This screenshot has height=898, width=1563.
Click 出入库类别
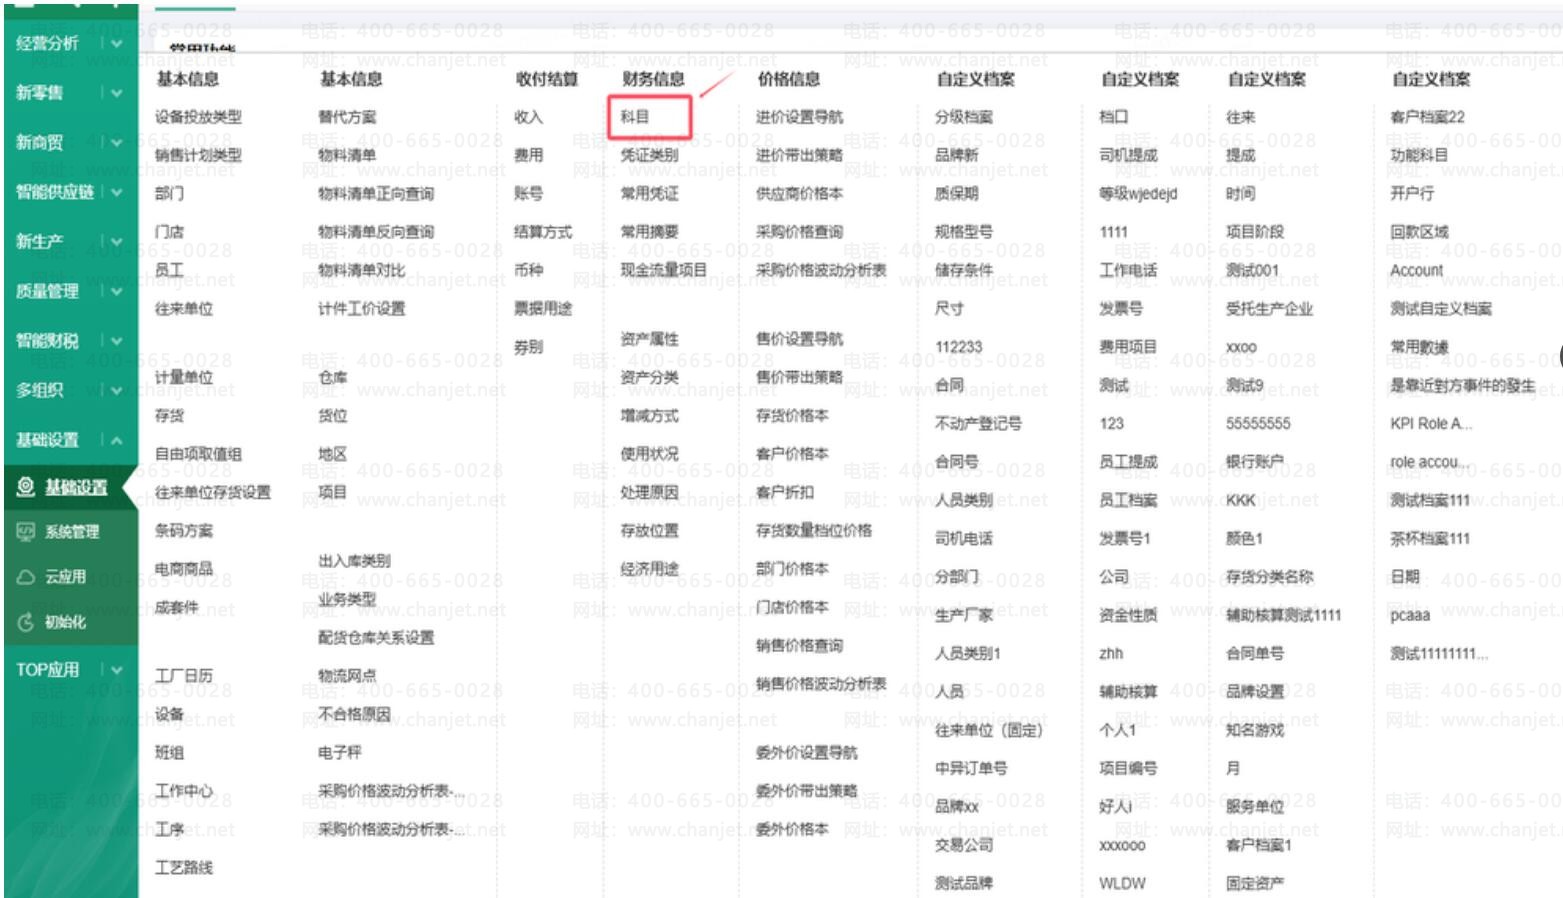(x=354, y=561)
